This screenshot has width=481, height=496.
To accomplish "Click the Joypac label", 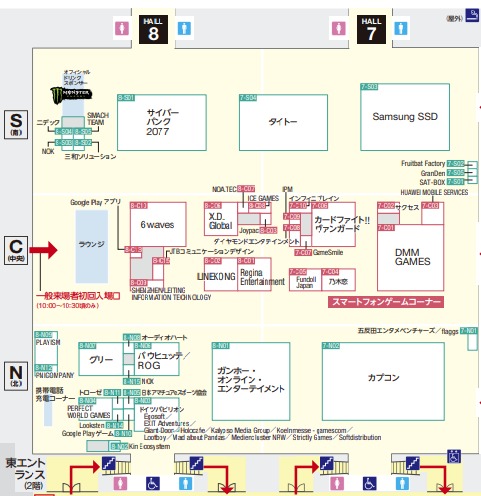I will click(249, 230).
